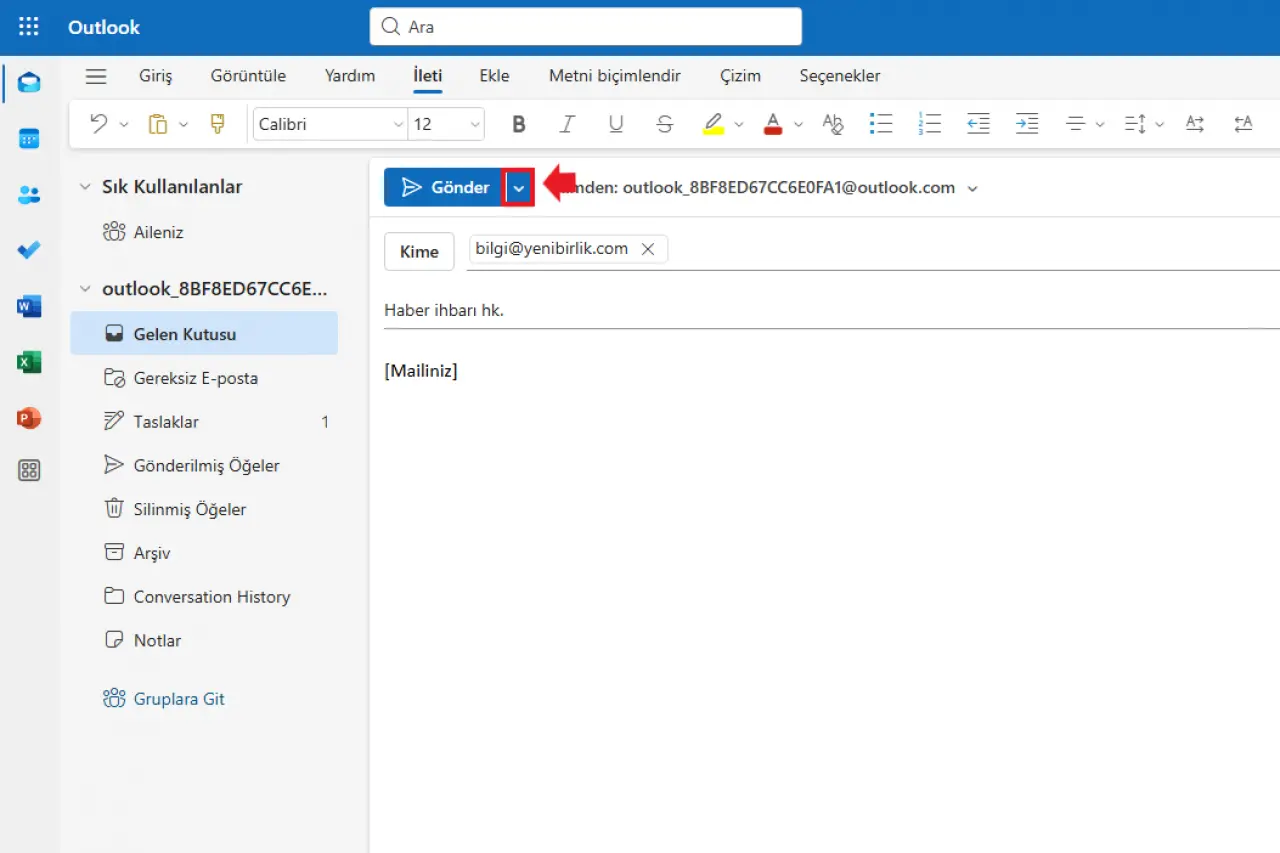Follow the Gruplara Git link
The image size is (1280, 853).
coord(178,699)
